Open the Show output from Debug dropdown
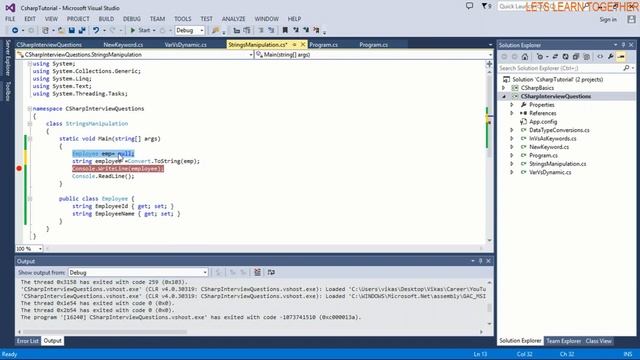The width and height of the screenshot is (640, 360). [x=138, y=273]
